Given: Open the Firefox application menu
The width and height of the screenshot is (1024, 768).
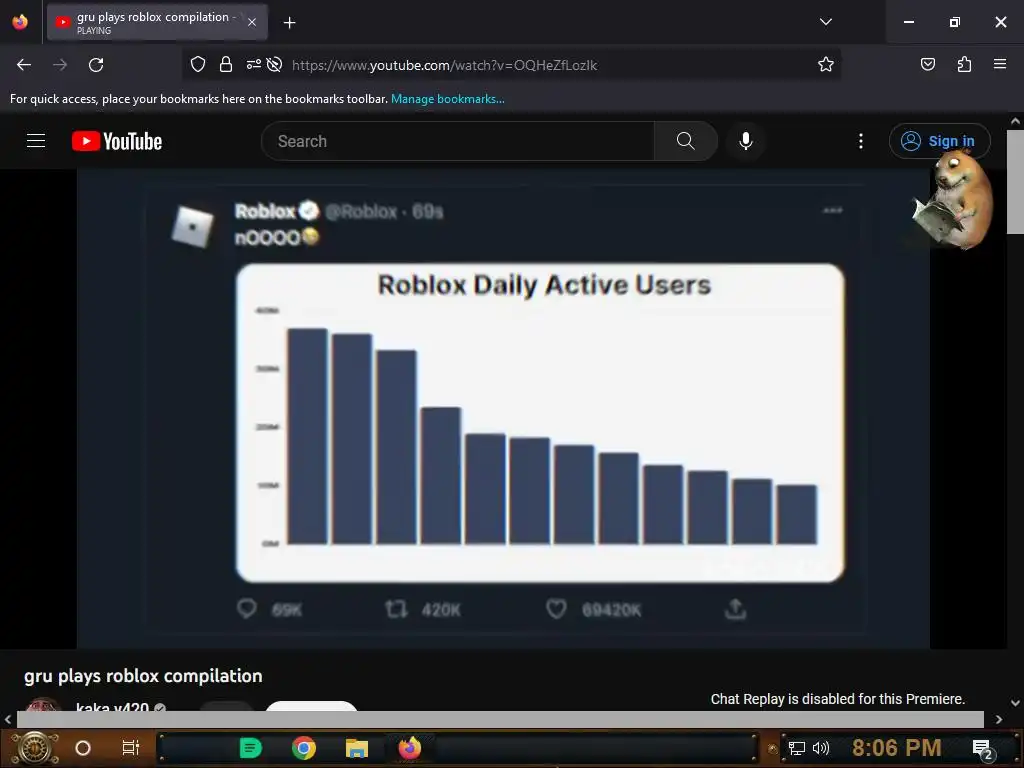Looking at the screenshot, I should [x=1000, y=64].
